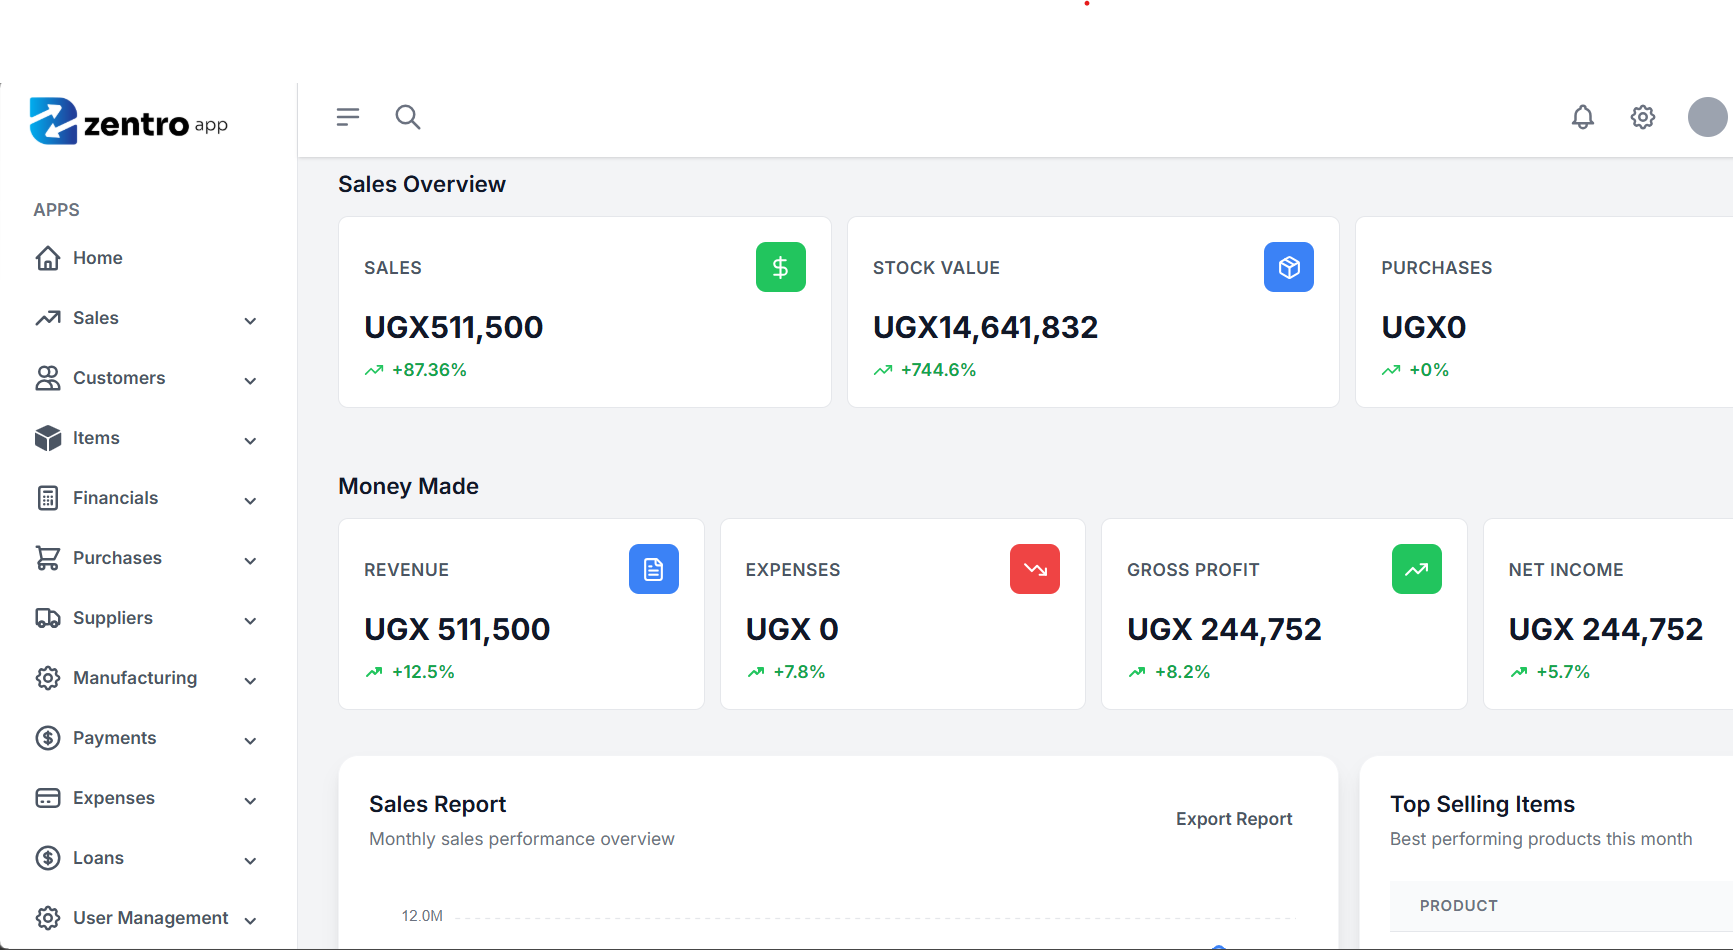This screenshot has width=1733, height=950.
Task: Open the Manufacturing sidebar menu label
Action: pos(135,678)
